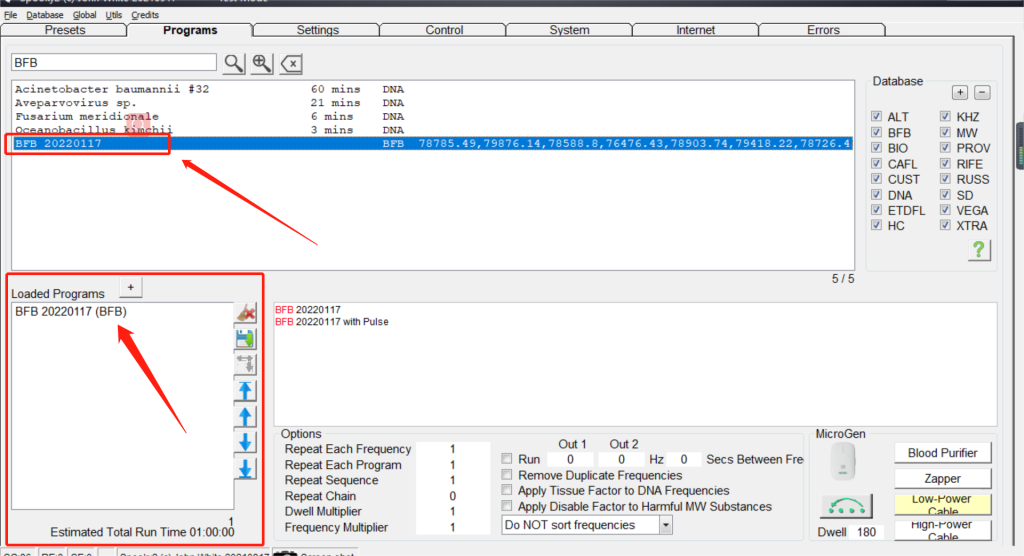Open the 'Do NOT sort frequencies' dropdown
Screen dimensions: 1024x556
[587, 524]
